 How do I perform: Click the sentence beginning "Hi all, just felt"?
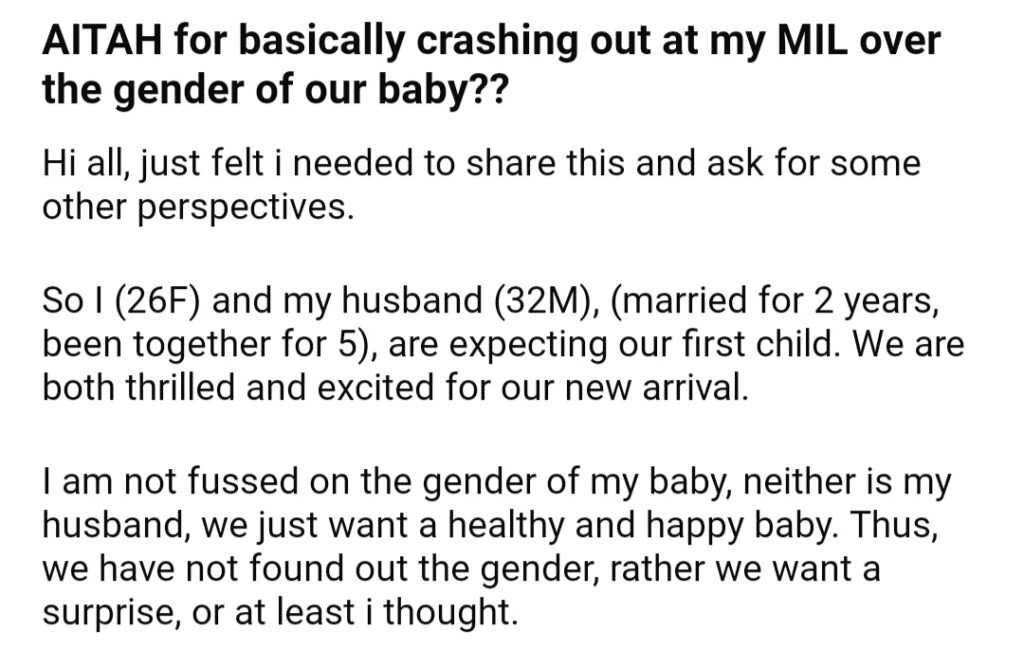coord(481,185)
